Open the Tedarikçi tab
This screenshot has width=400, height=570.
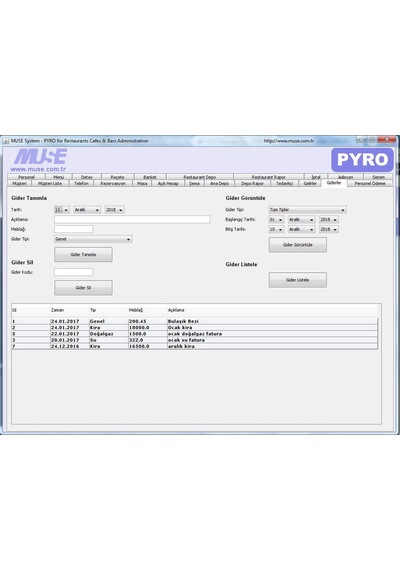284,184
